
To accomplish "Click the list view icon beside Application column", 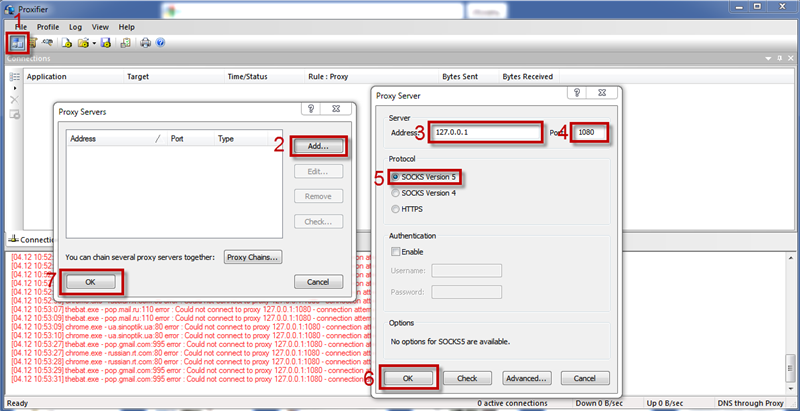I will click(x=15, y=76).
